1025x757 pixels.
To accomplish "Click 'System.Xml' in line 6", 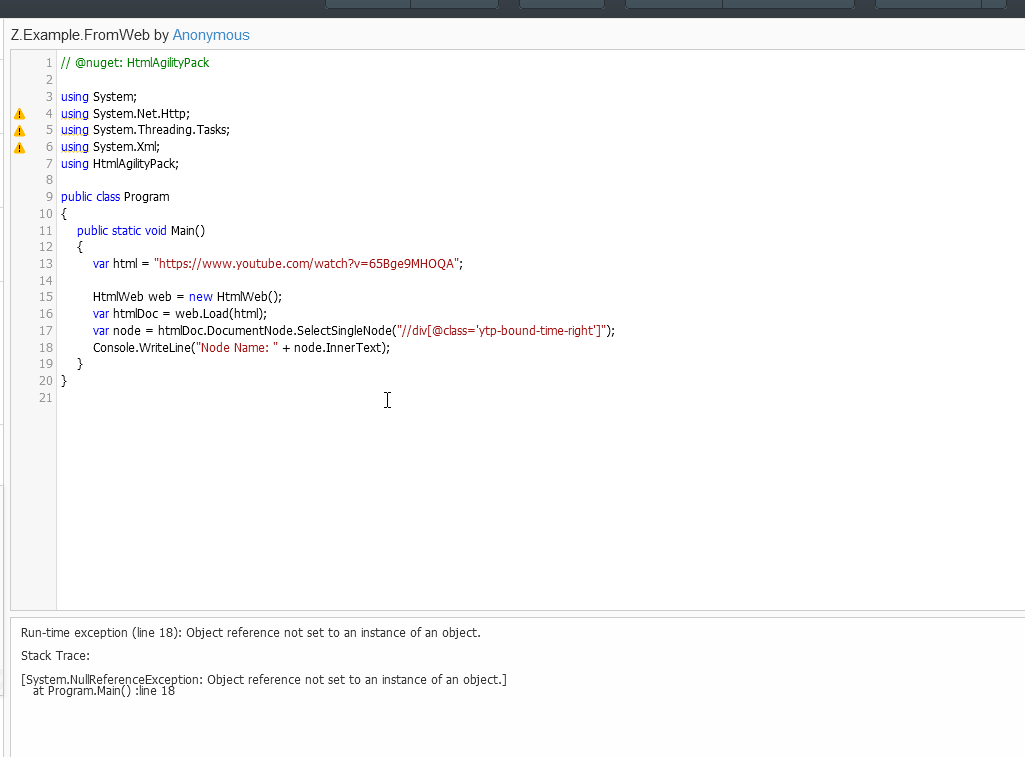I will point(124,147).
